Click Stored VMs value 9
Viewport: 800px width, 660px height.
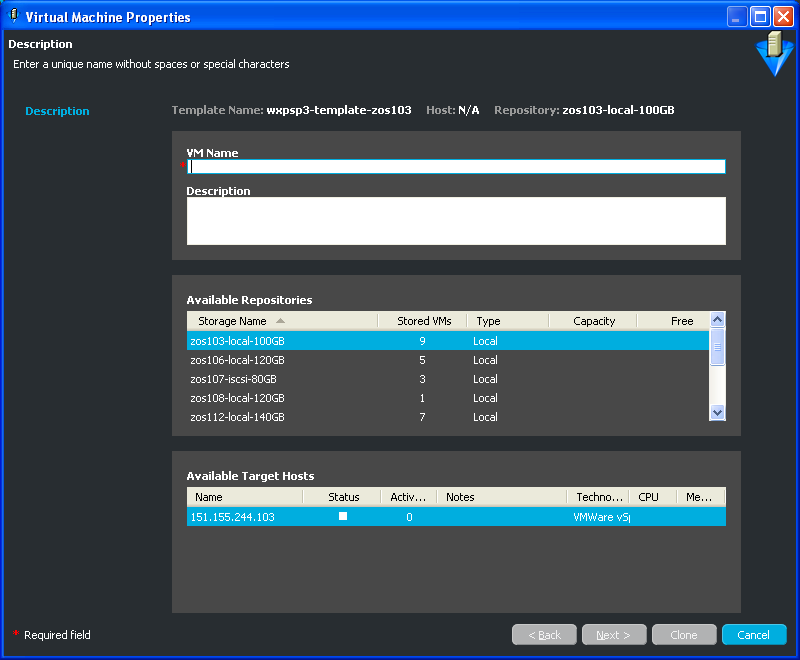click(422, 341)
